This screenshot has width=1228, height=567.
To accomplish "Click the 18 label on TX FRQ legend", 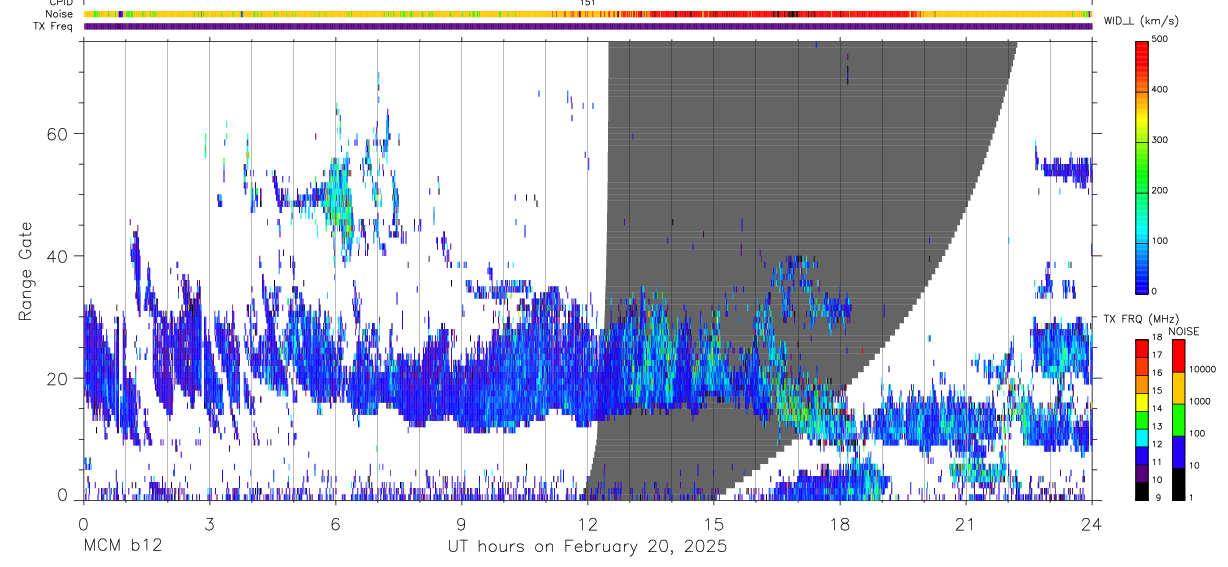I will coord(1157,338).
